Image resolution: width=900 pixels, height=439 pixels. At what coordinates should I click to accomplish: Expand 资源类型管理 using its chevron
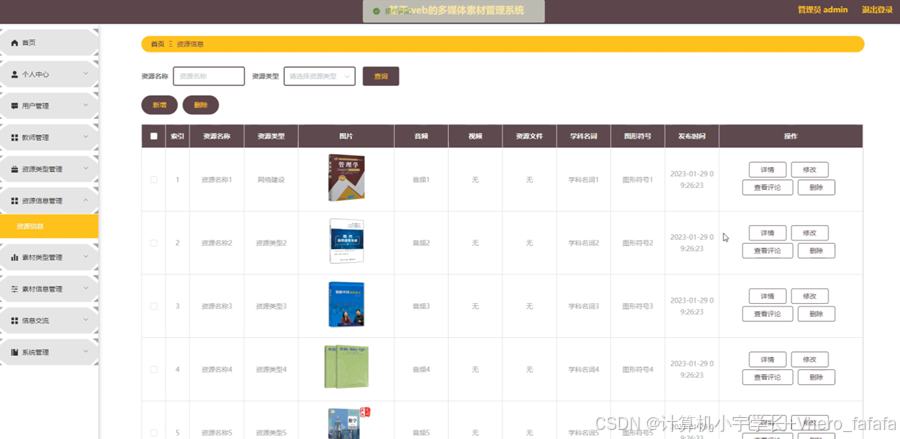coord(86,169)
